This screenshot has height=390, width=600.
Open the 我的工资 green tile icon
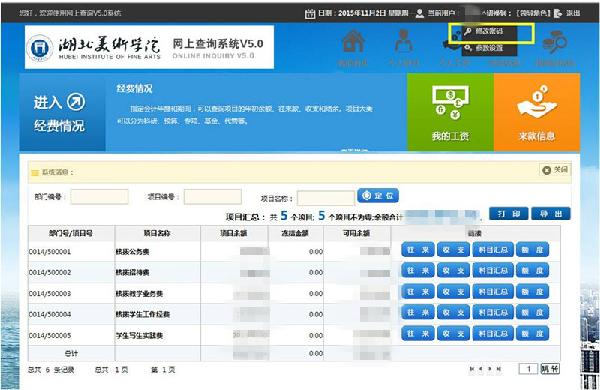click(450, 102)
